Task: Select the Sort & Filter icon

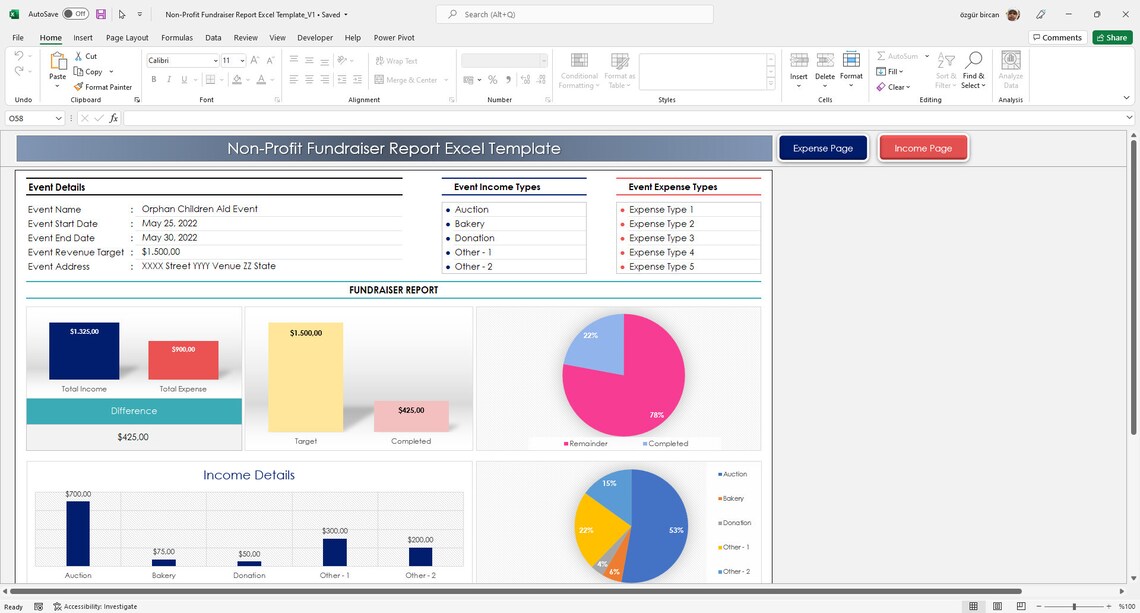Action: click(x=944, y=68)
